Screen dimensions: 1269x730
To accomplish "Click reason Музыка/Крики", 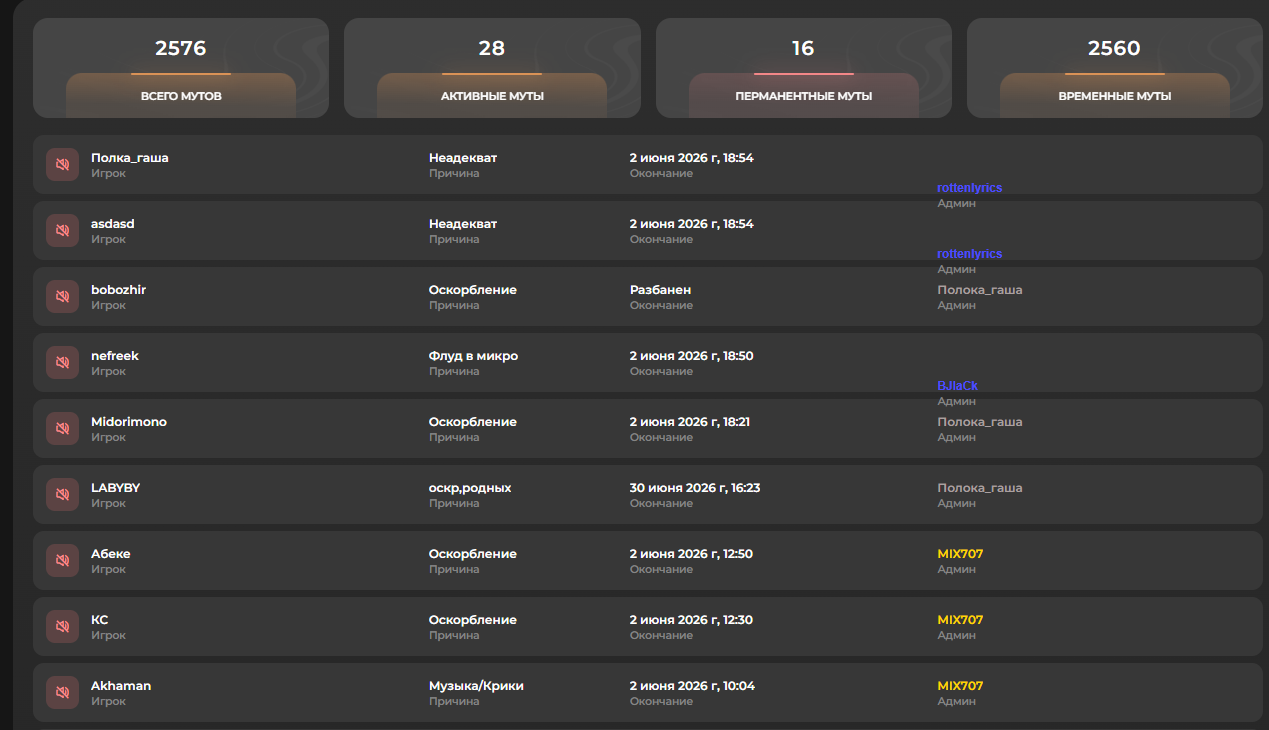I will tap(476, 686).
